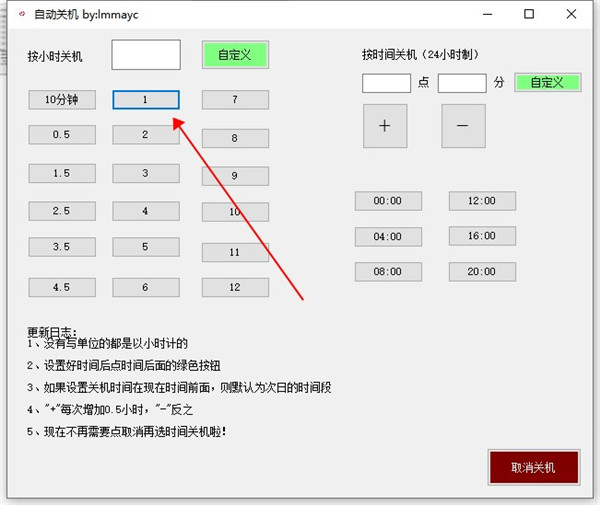Select the 08:00 shutdown time
The height and width of the screenshot is (505, 600).
click(x=388, y=272)
